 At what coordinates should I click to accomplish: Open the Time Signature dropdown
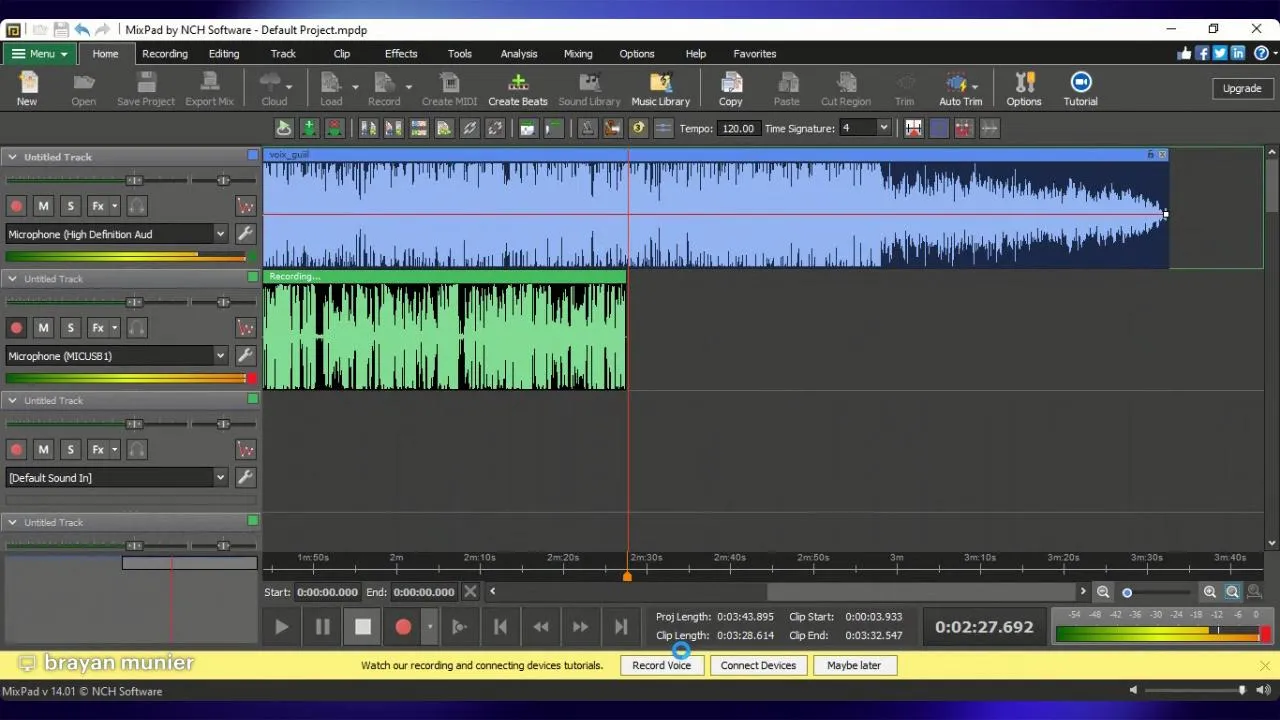tap(882, 128)
